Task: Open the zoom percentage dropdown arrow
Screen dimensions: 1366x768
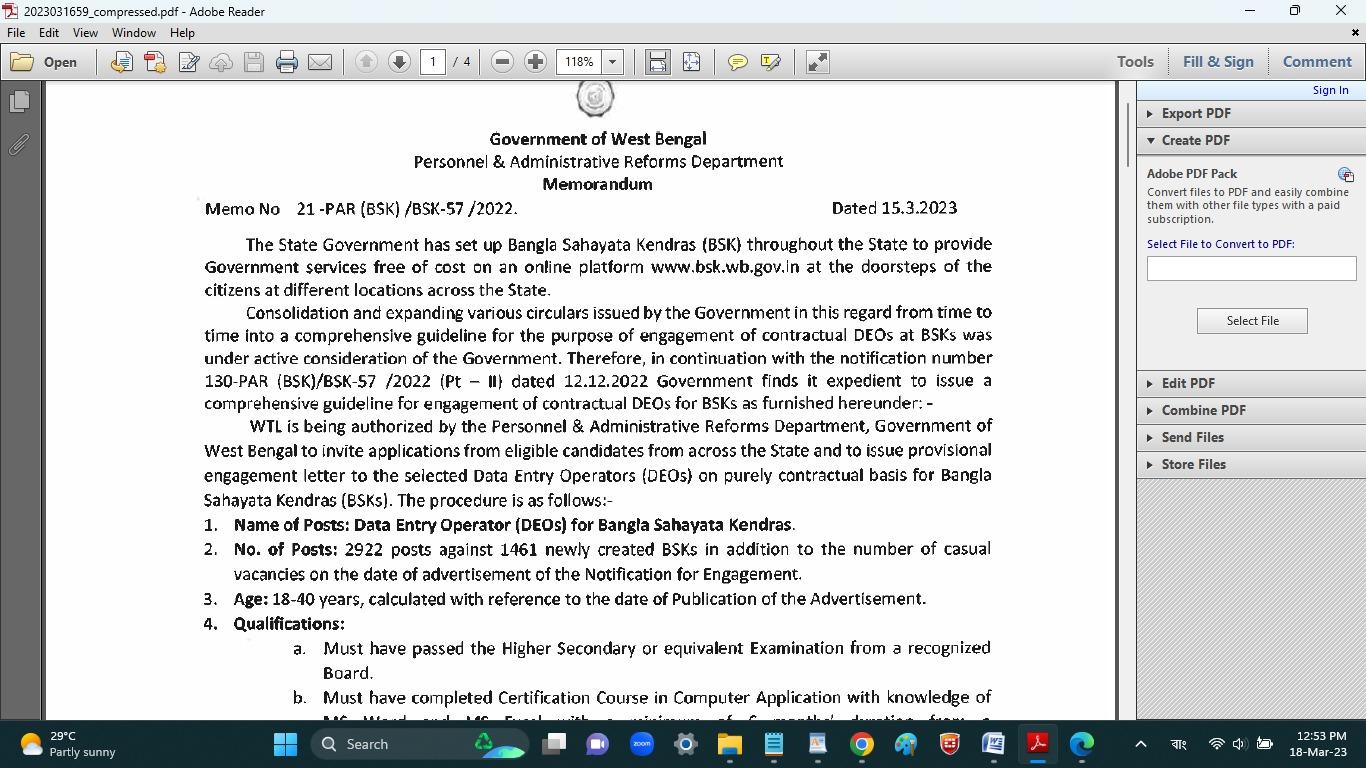Action: [612, 62]
